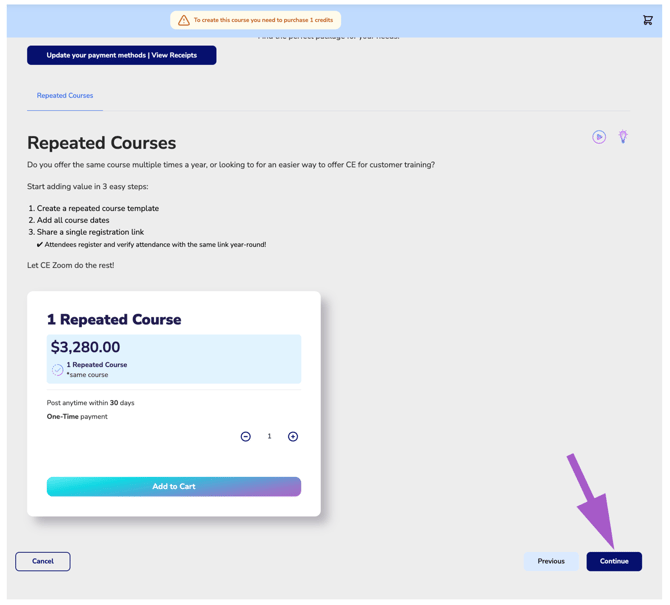Go back with the Previous button
The image size is (670, 605).
point(551,561)
